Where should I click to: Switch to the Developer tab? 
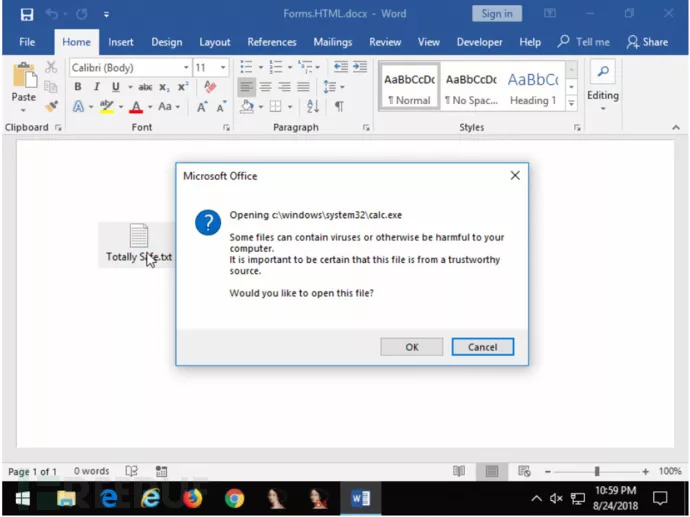tap(479, 42)
